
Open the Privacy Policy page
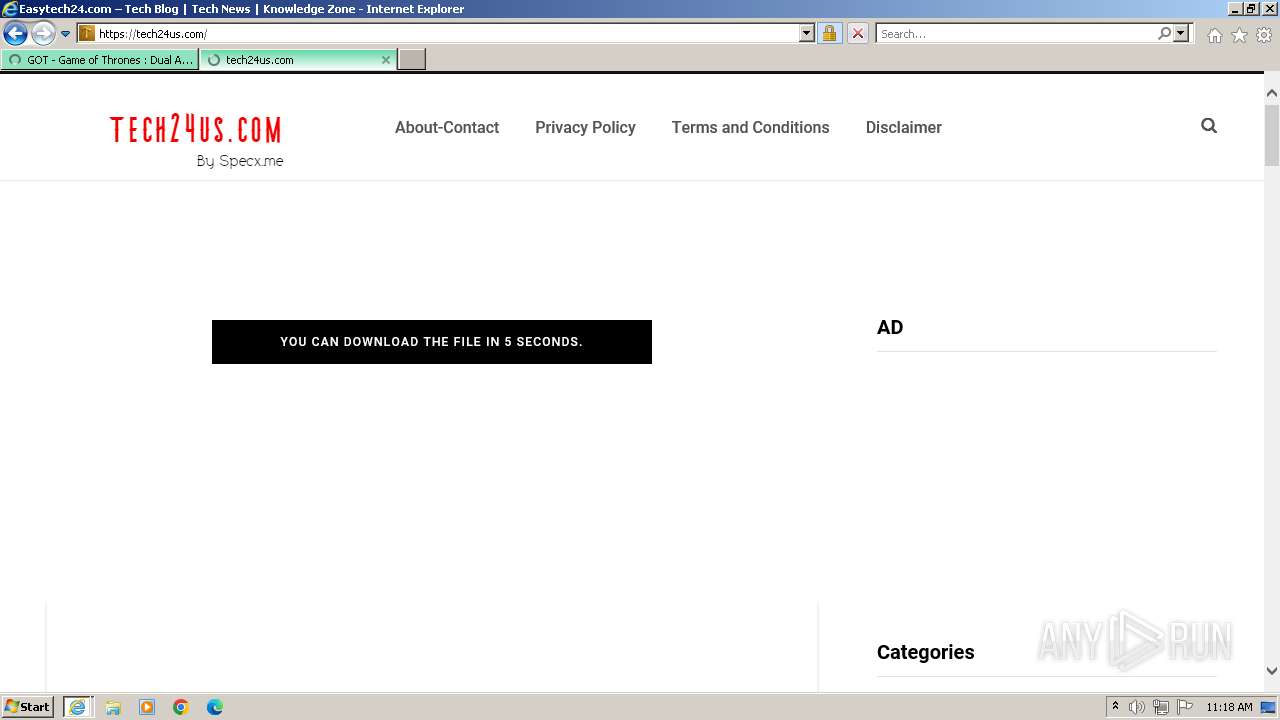point(585,127)
